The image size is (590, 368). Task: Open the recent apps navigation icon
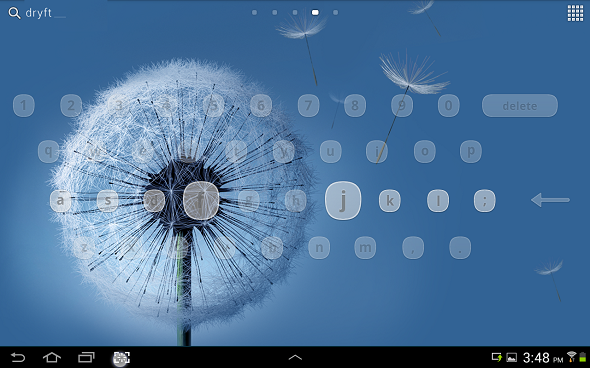coord(86,357)
